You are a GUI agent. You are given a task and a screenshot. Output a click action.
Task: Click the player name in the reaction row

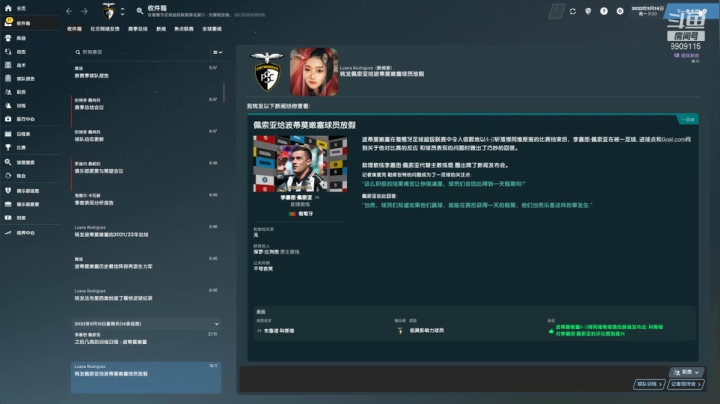(x=279, y=331)
